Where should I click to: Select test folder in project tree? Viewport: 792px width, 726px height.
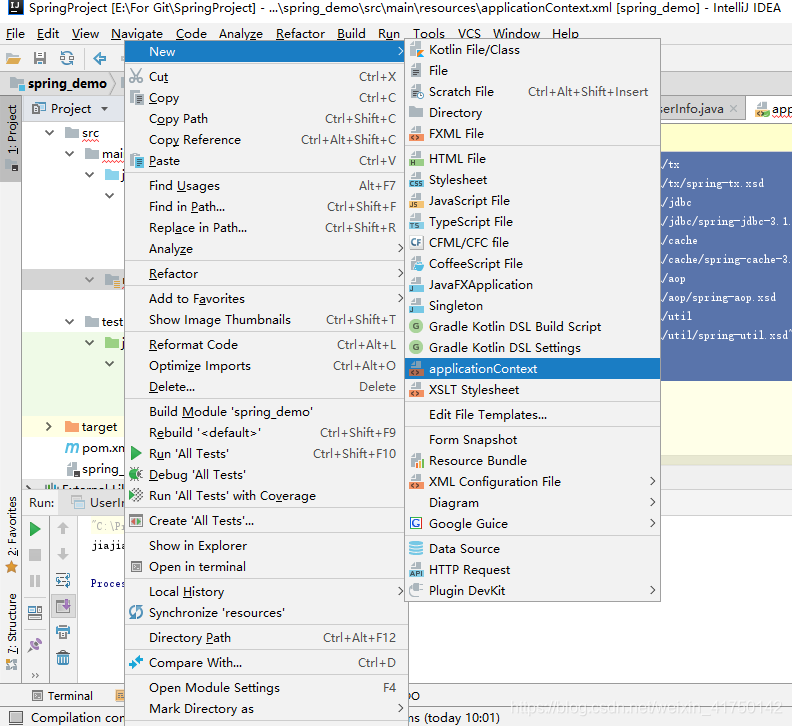(x=104, y=321)
